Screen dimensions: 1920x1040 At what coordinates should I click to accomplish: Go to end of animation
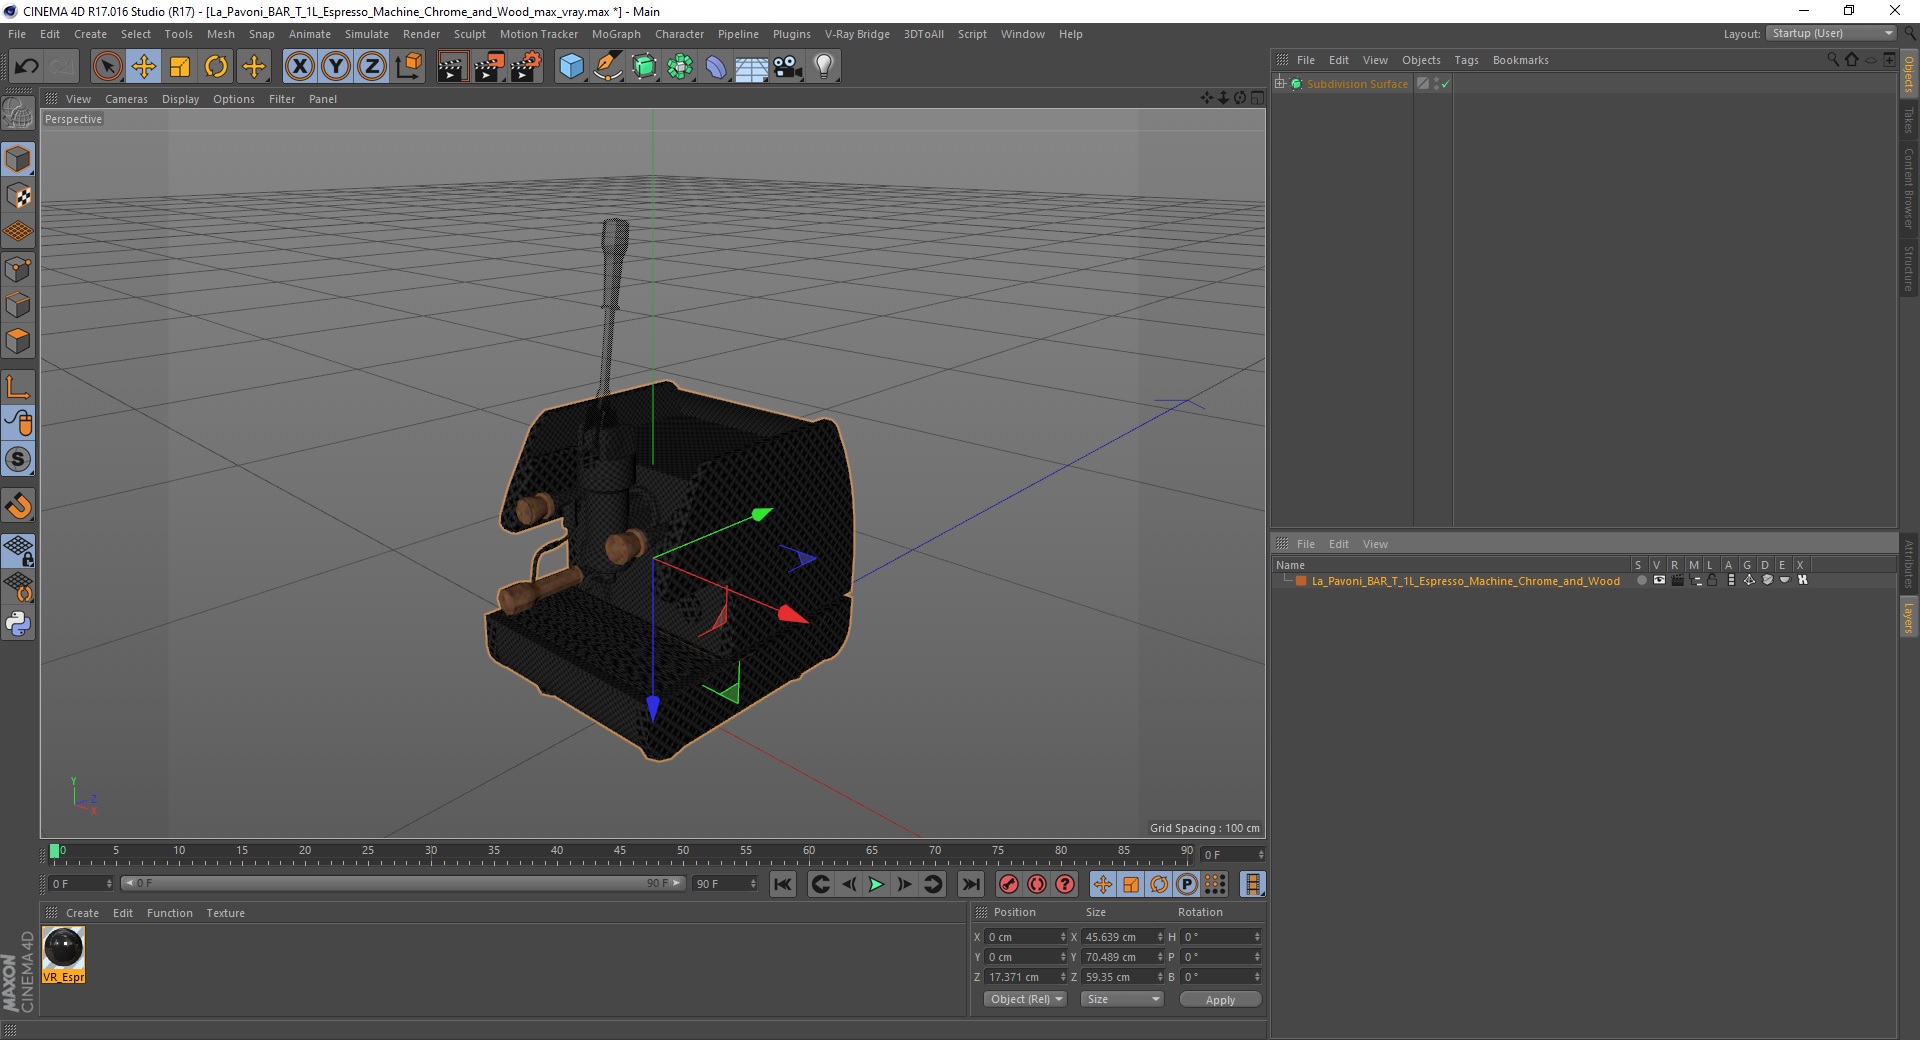970,884
